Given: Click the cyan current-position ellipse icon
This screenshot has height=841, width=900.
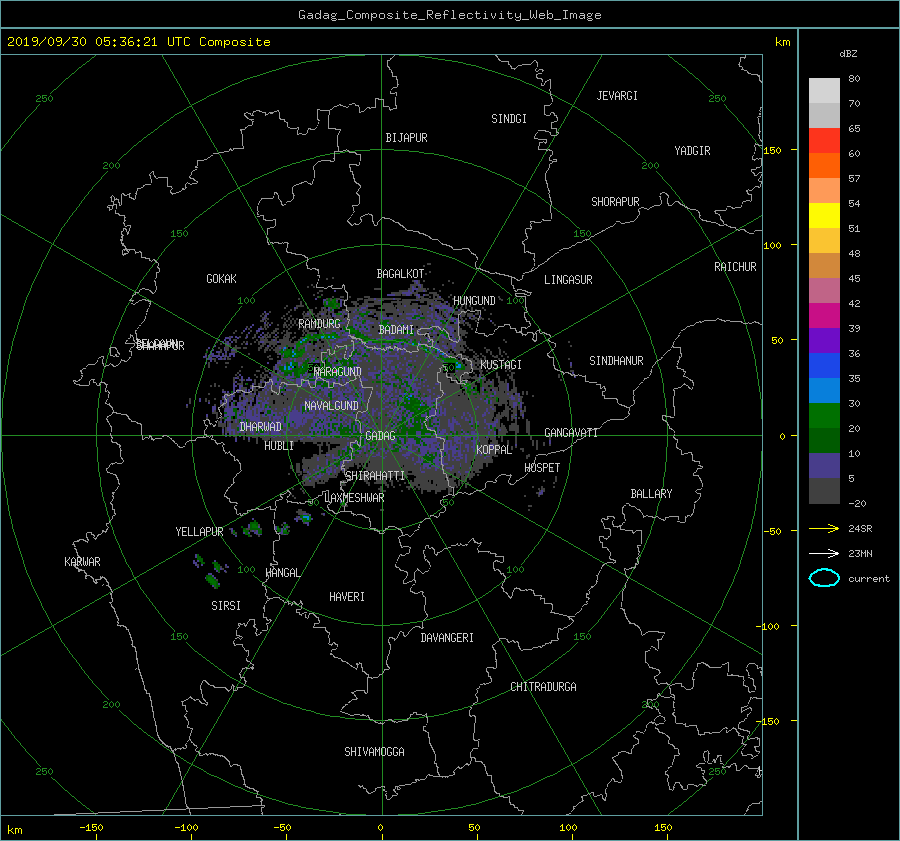Looking at the screenshot, I should [x=824, y=578].
